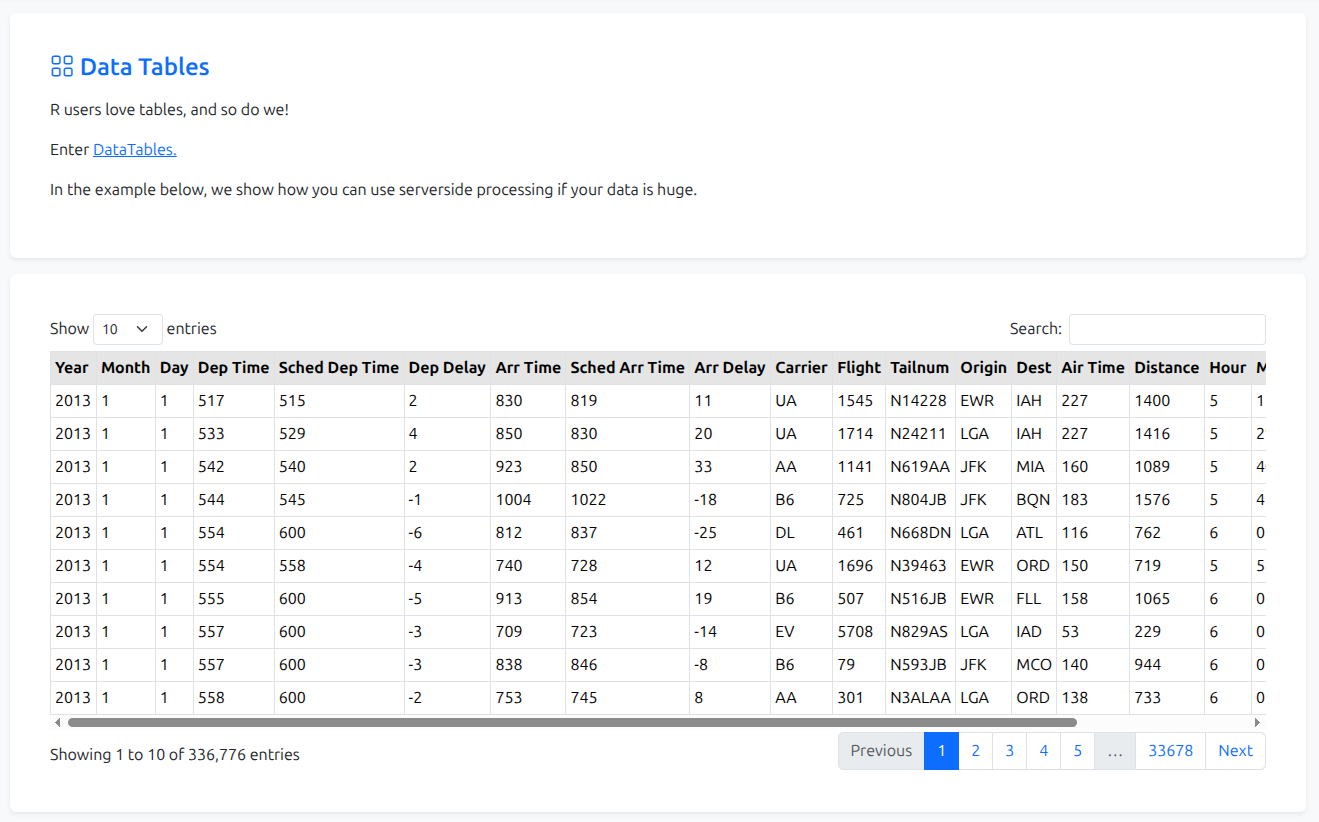Viewport: 1319px width, 822px height.
Task: Expand the Show entries dropdown
Action: tap(128, 329)
